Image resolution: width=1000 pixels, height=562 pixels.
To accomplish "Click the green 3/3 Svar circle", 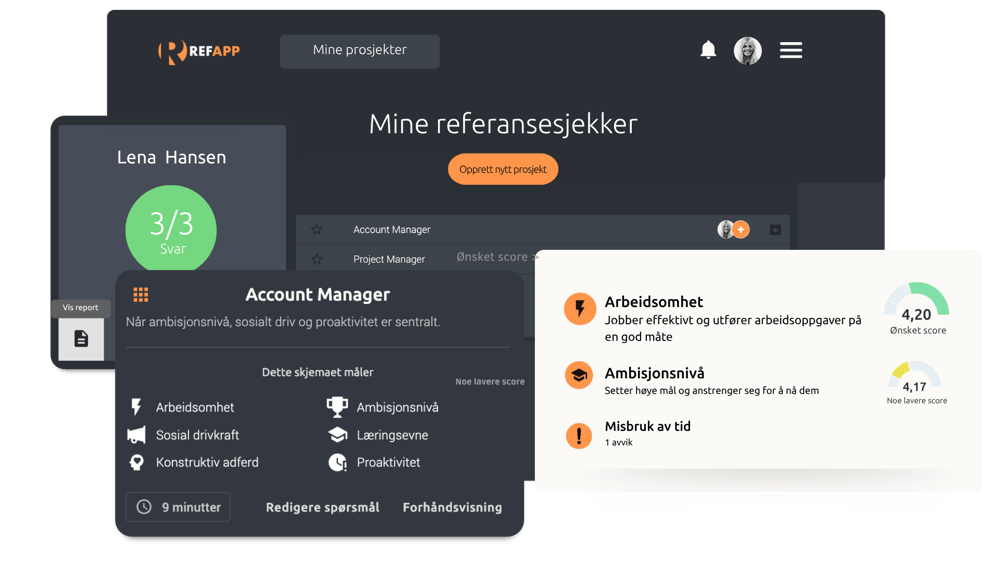I will [x=171, y=230].
